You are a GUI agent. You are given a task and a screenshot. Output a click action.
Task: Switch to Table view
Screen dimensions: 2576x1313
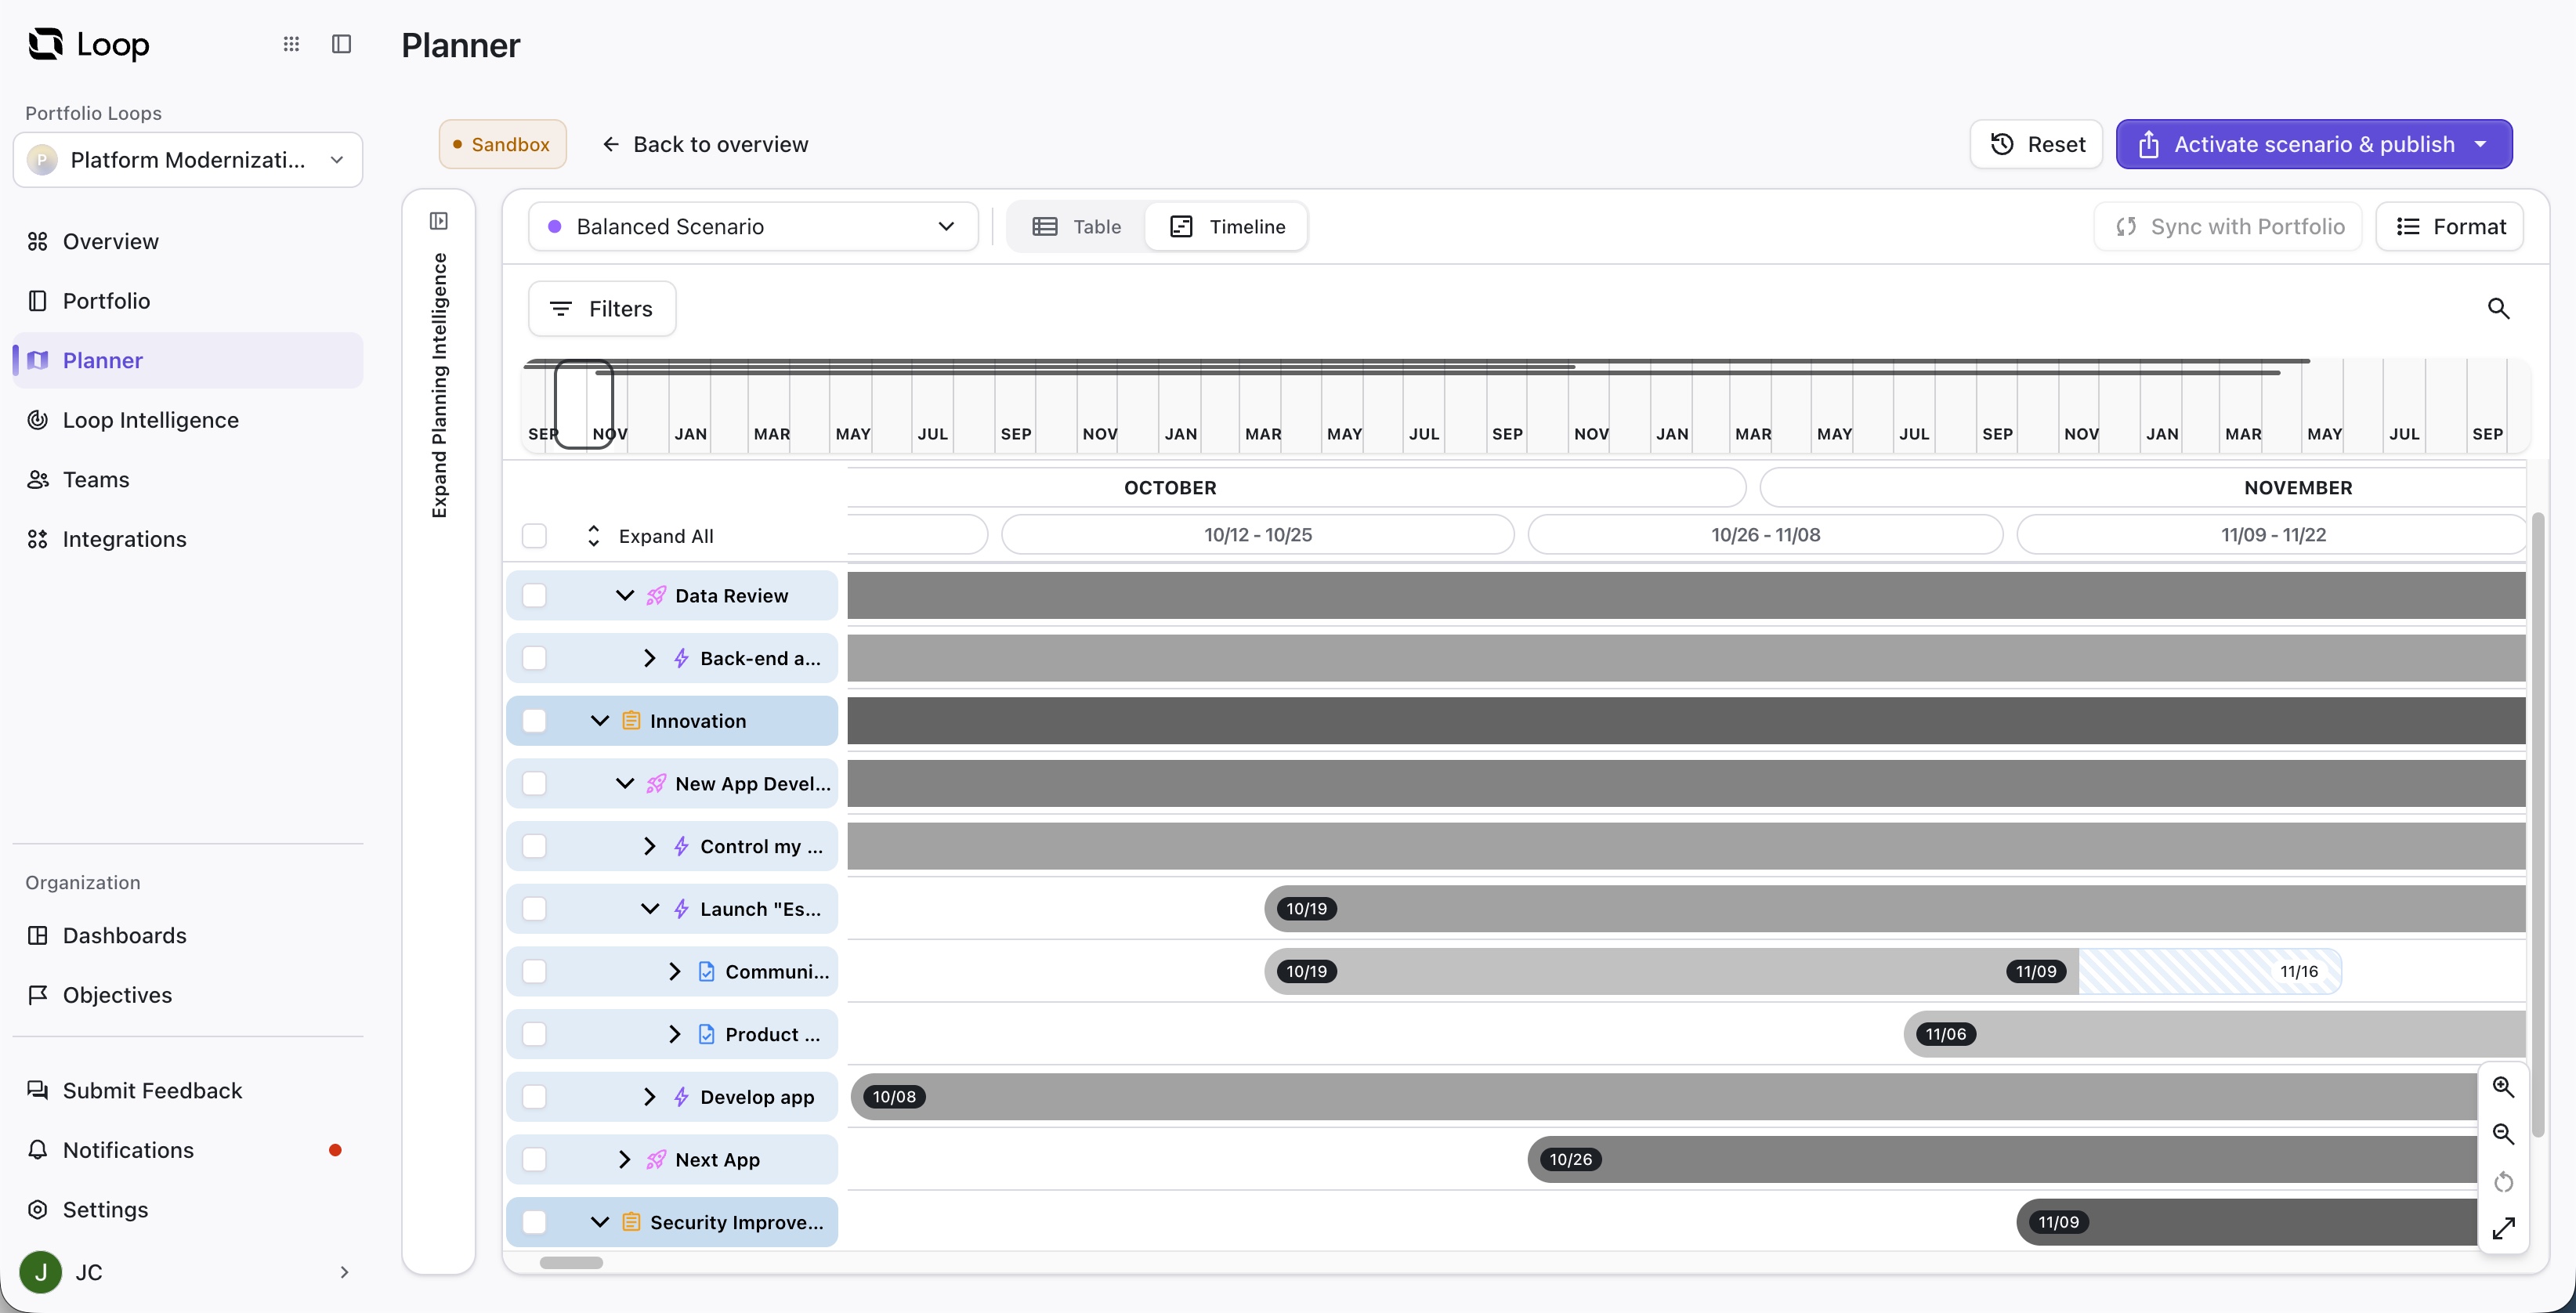pyautogui.click(x=1077, y=227)
